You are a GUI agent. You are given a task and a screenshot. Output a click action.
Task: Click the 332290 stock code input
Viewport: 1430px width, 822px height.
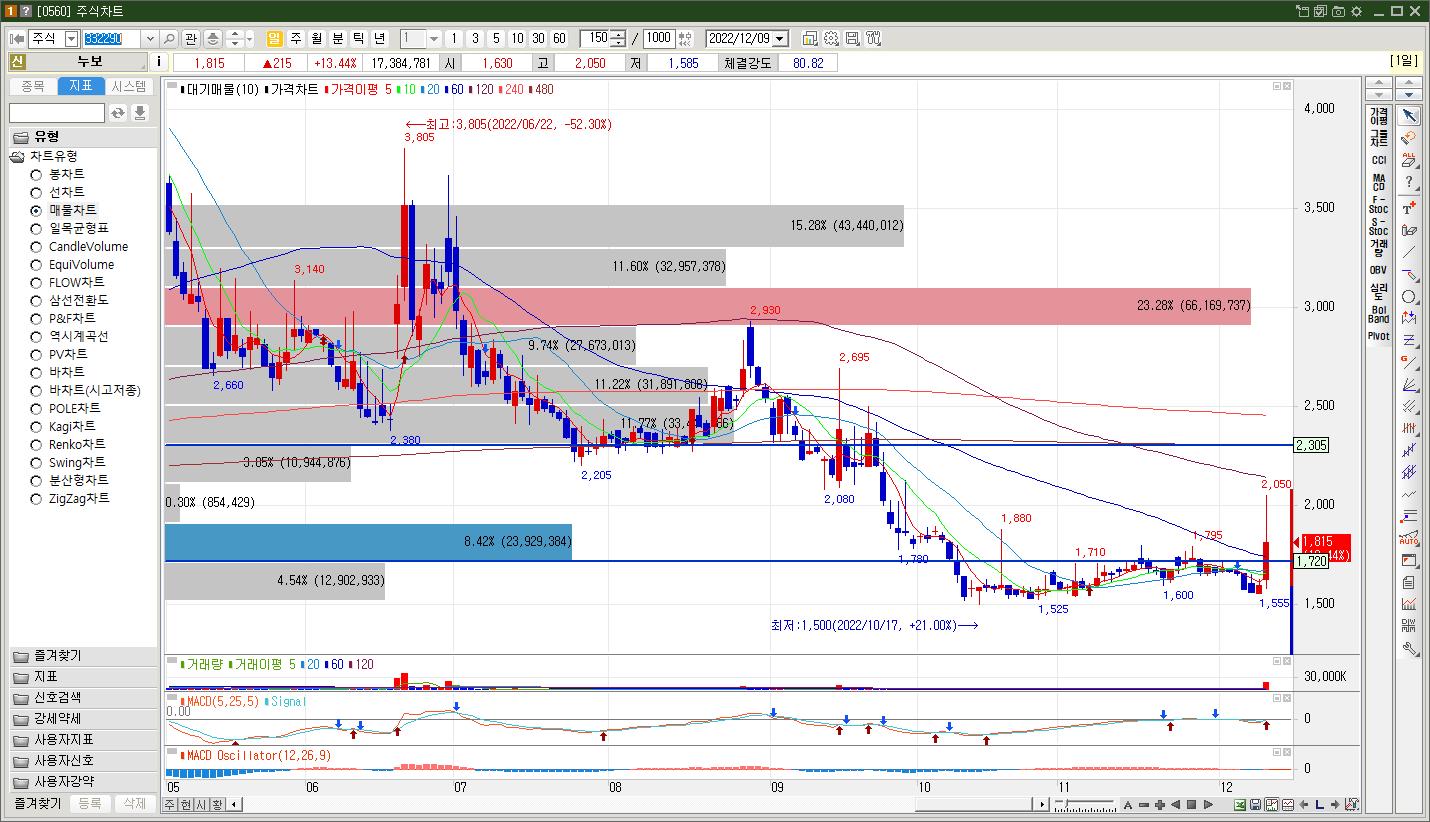point(111,39)
